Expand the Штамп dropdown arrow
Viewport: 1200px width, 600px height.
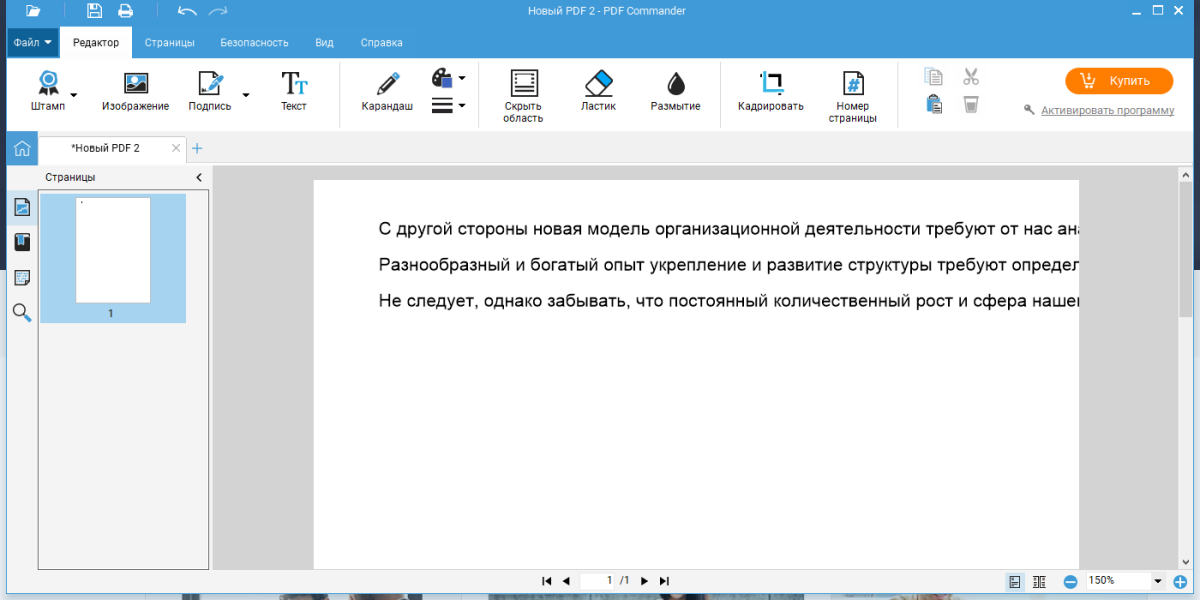(x=73, y=95)
